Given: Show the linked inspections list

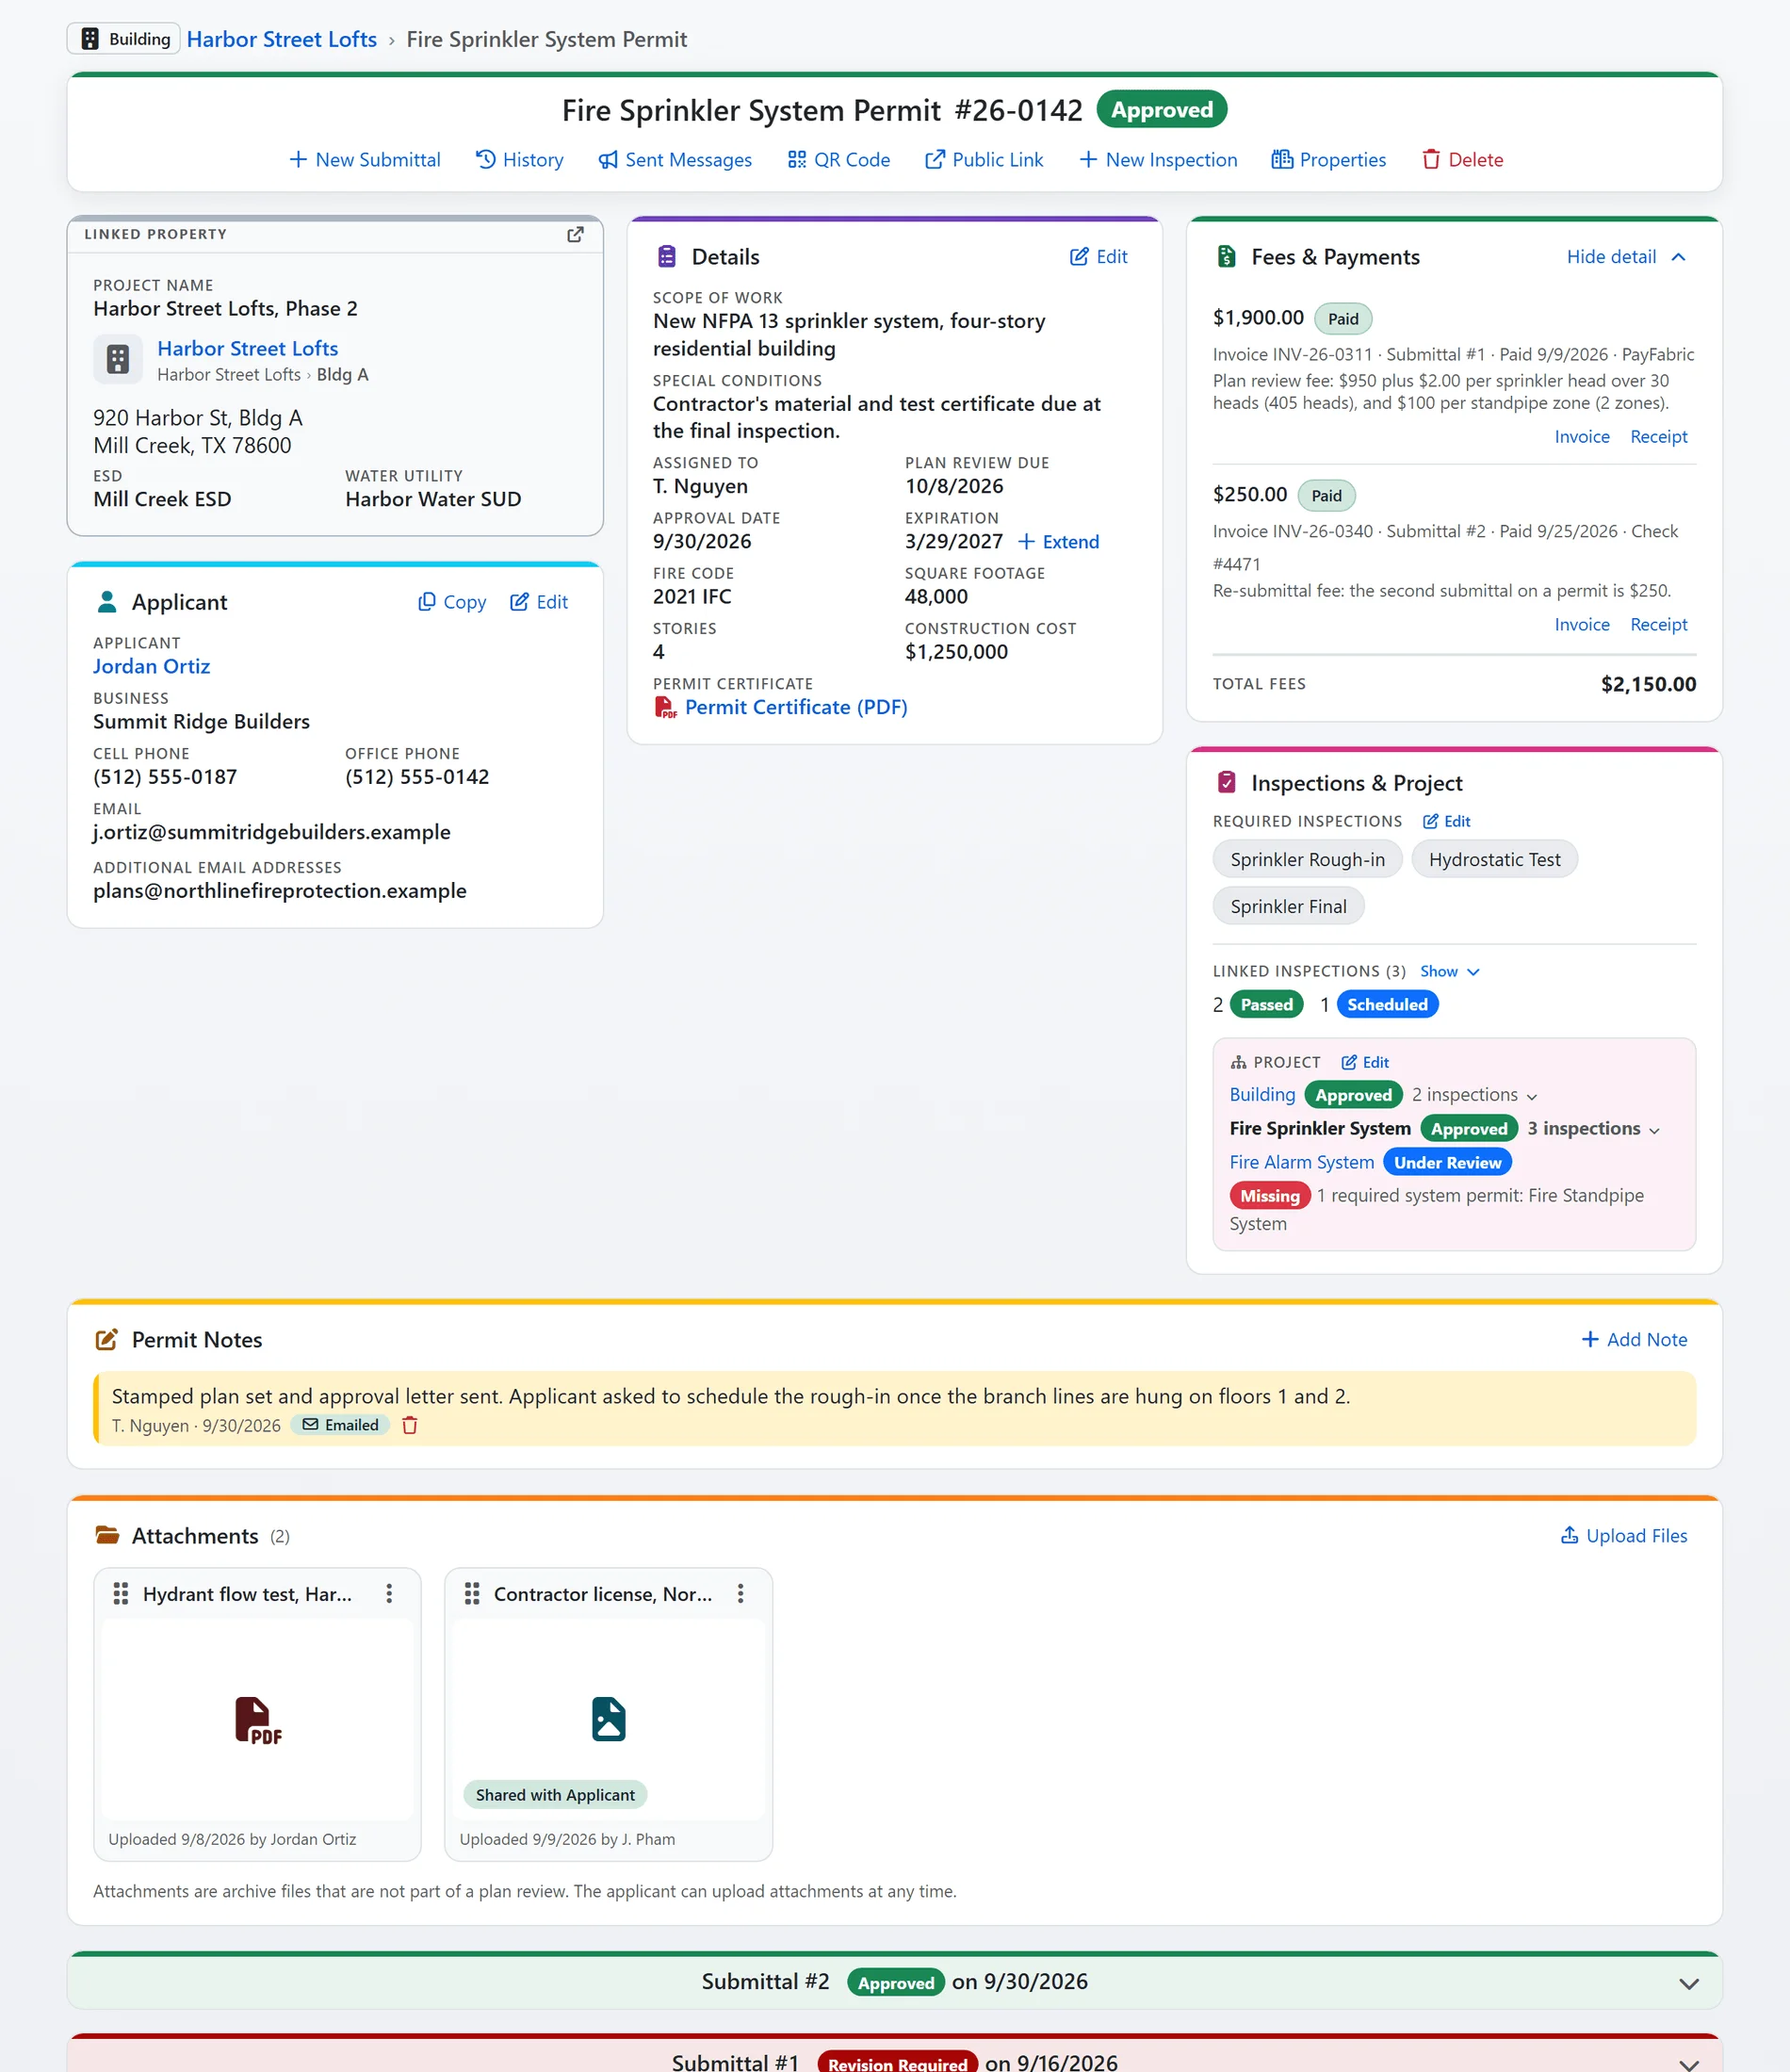Looking at the screenshot, I should click(1450, 971).
